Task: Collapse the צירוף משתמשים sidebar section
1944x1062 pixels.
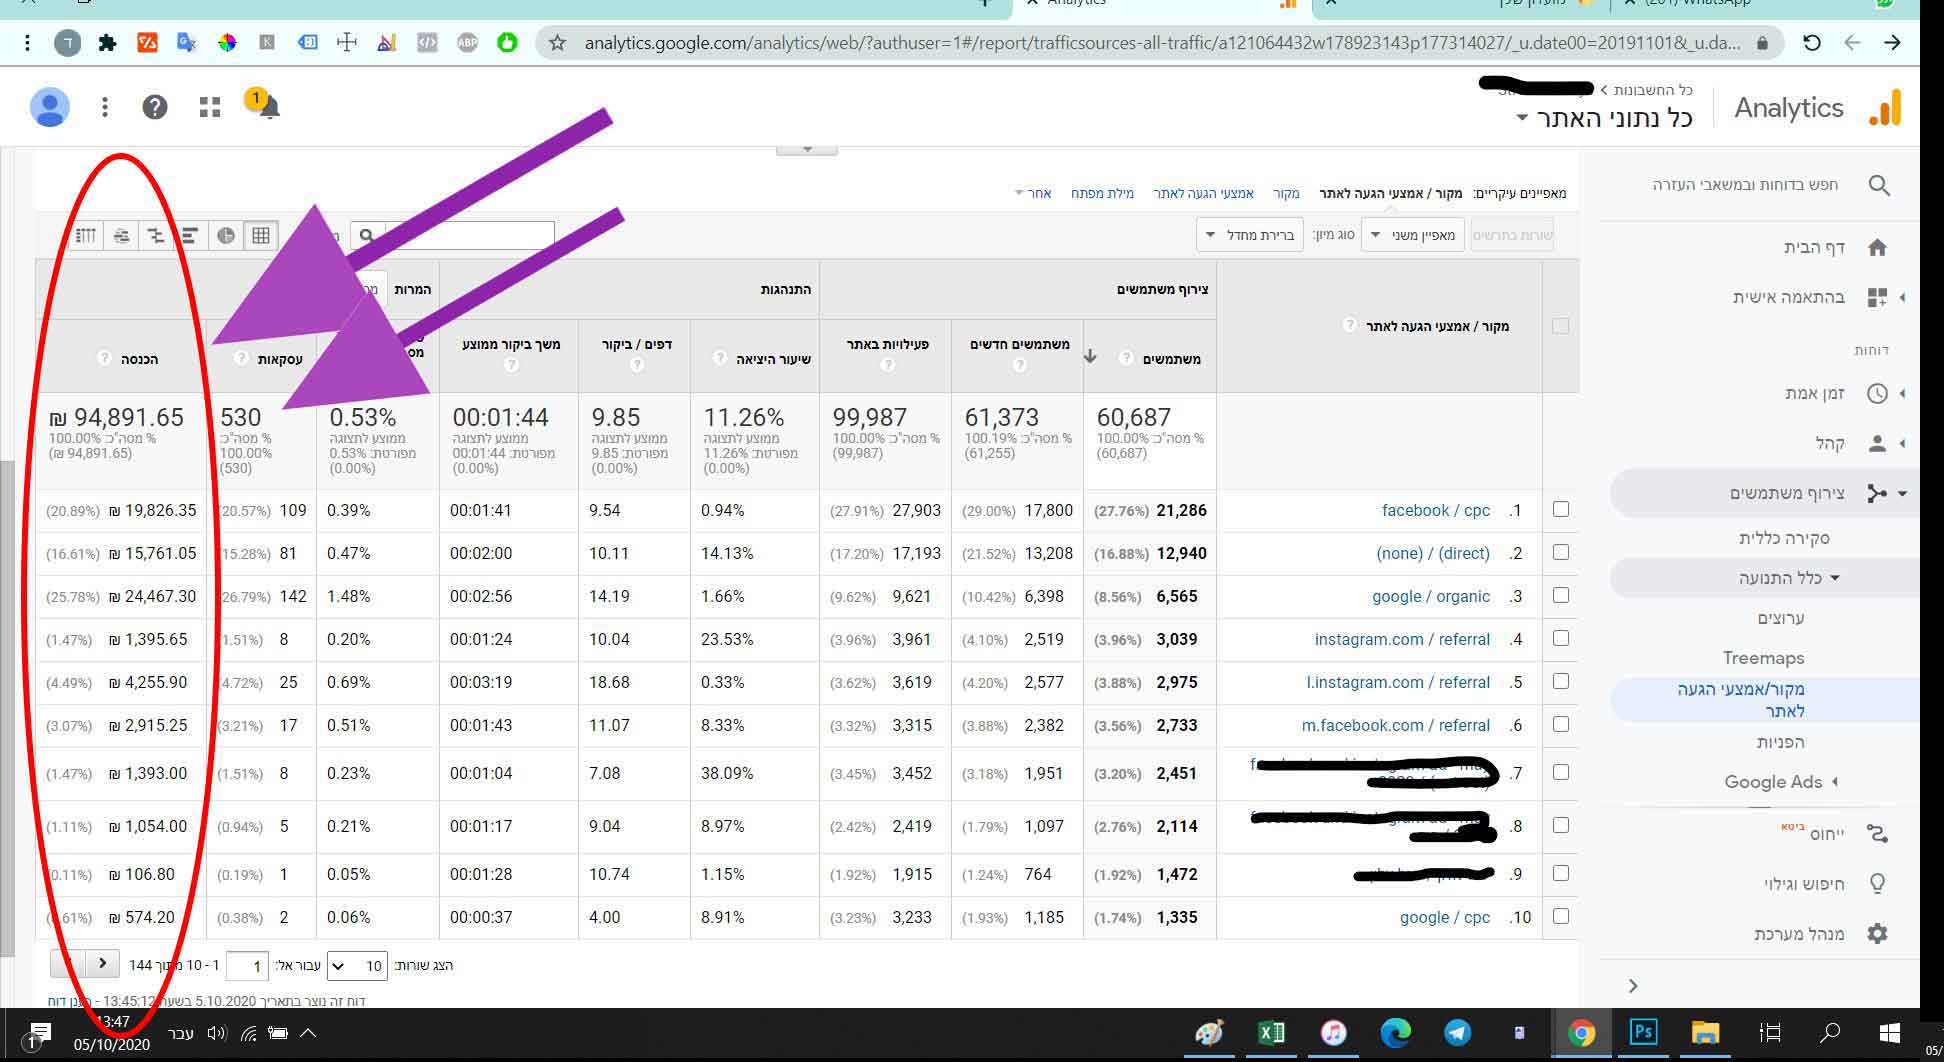Action: point(1818,493)
